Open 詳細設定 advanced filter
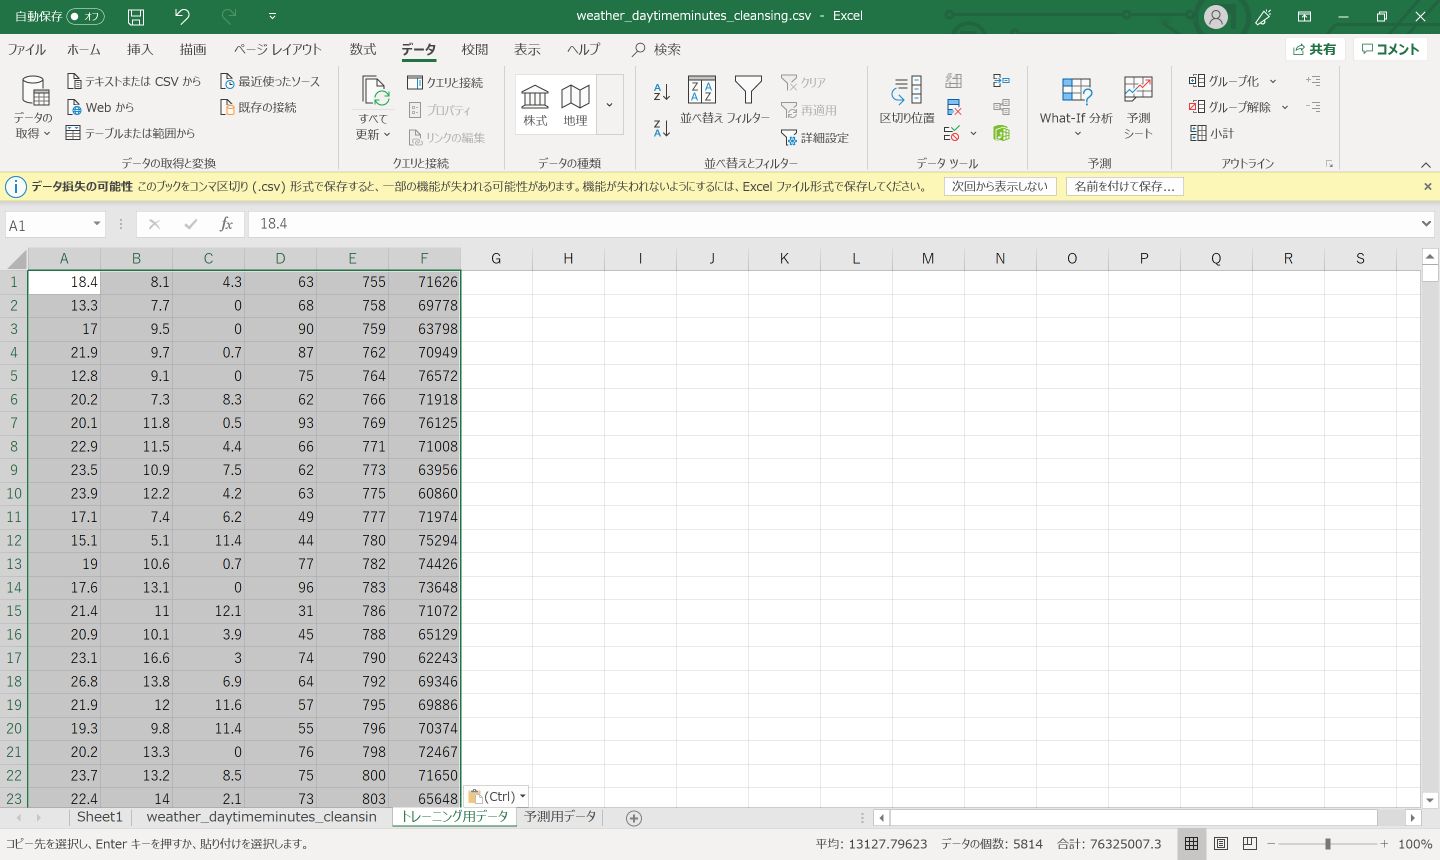 (815, 138)
